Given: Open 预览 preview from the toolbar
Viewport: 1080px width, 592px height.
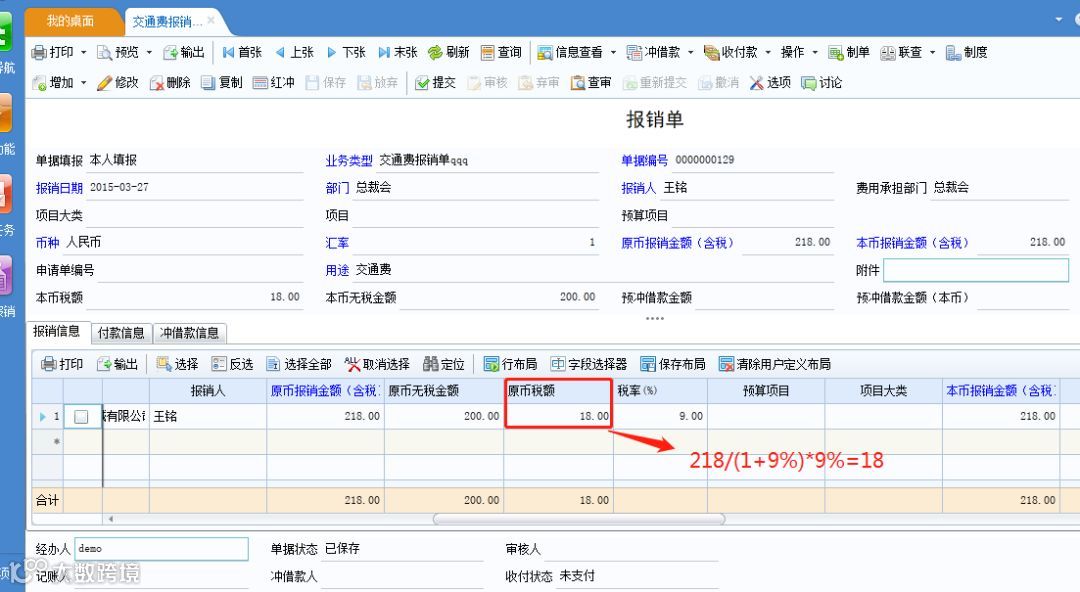Looking at the screenshot, I should click(118, 52).
